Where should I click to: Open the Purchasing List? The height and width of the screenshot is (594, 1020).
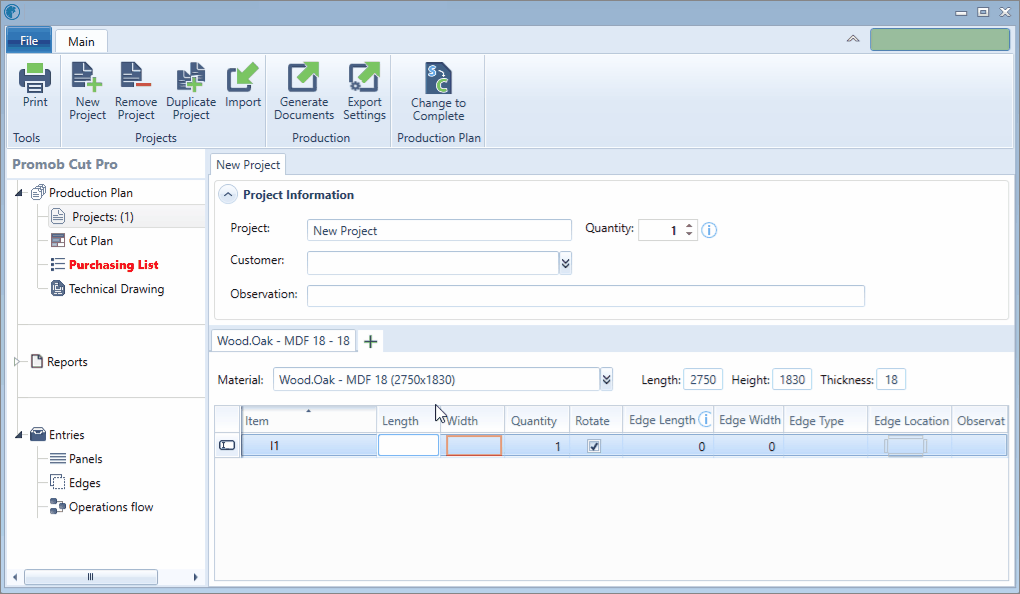113,265
